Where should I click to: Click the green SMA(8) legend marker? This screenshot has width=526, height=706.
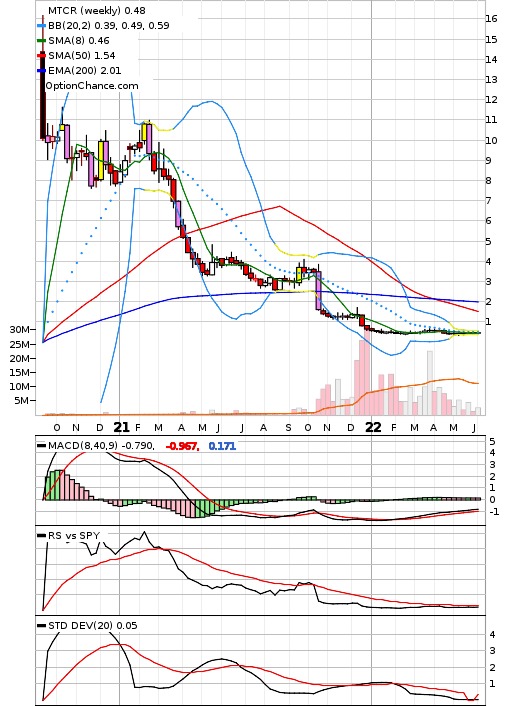click(41, 41)
